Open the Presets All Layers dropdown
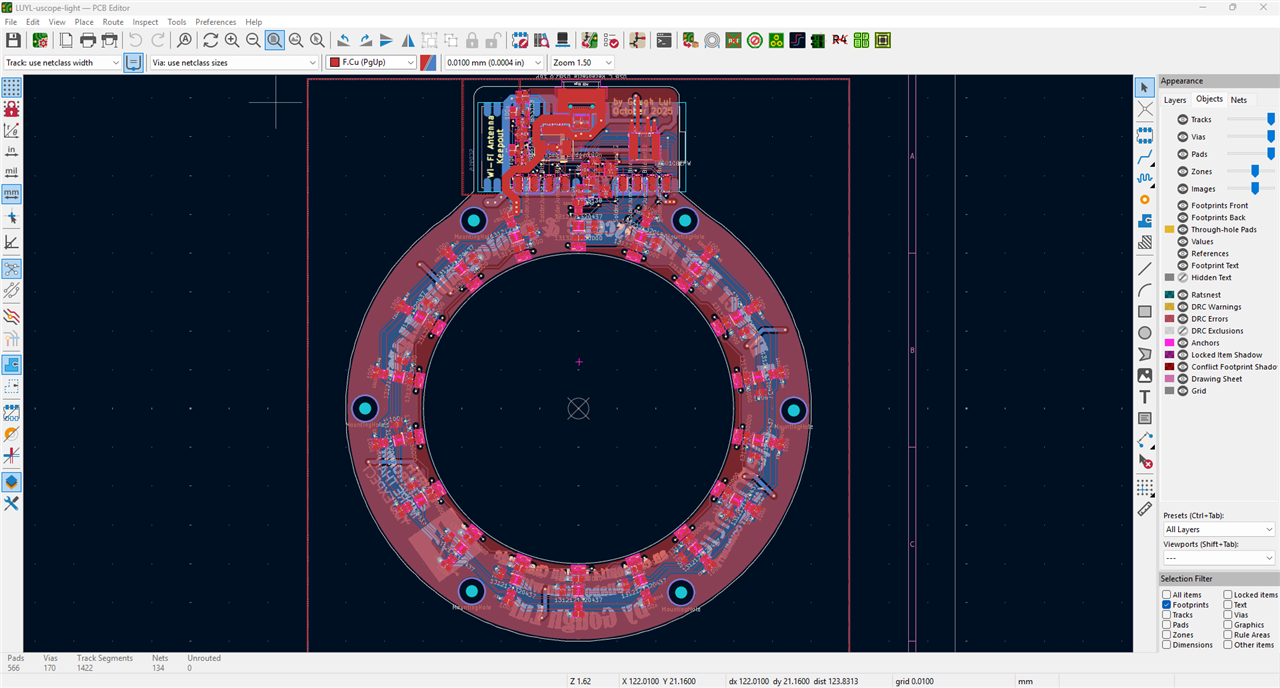This screenshot has height=688, width=1280. (1218, 529)
